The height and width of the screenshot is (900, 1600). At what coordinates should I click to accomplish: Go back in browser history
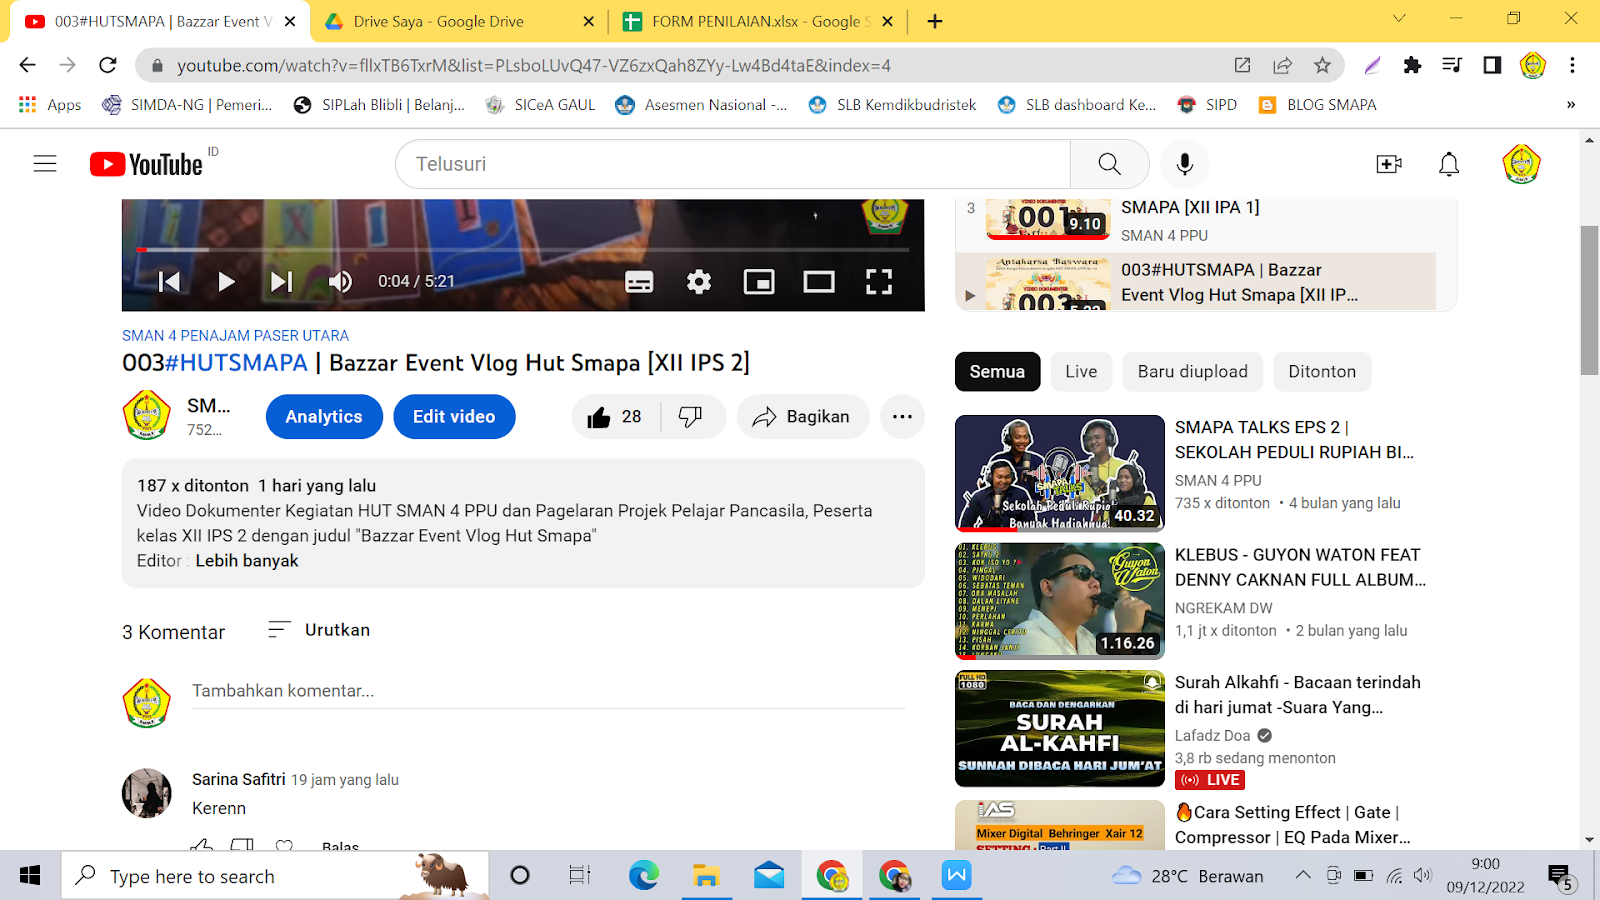click(27, 65)
